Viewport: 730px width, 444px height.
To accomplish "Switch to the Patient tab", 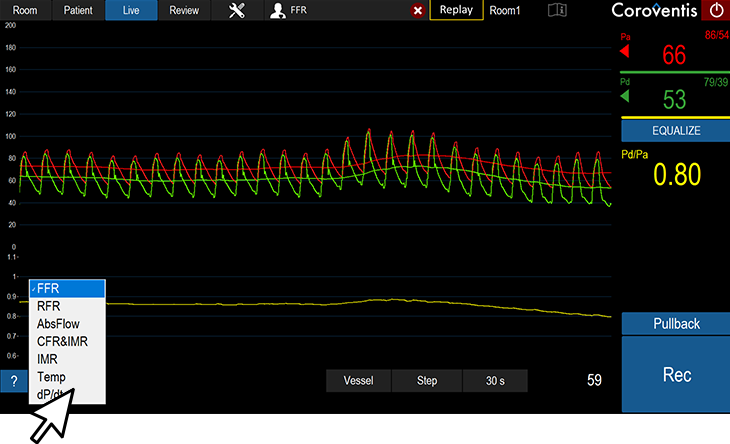I will [x=78, y=10].
